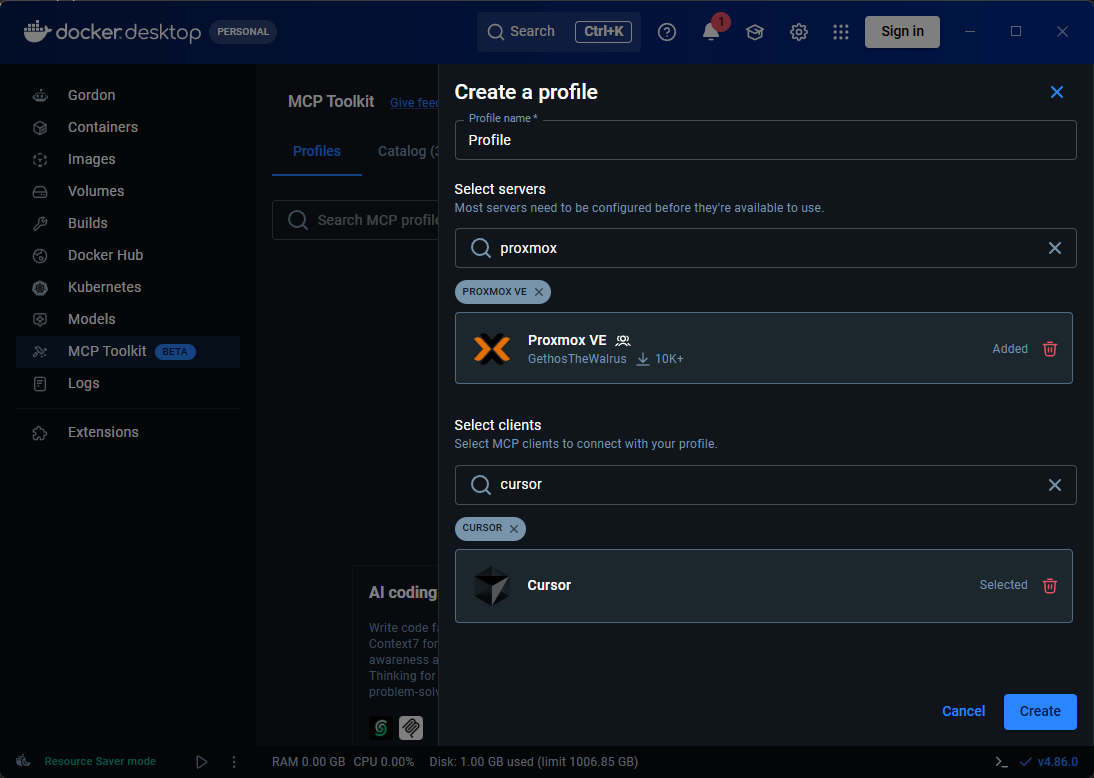The width and height of the screenshot is (1094, 778).
Task: Click the Disk usage status text
Action: [534, 762]
